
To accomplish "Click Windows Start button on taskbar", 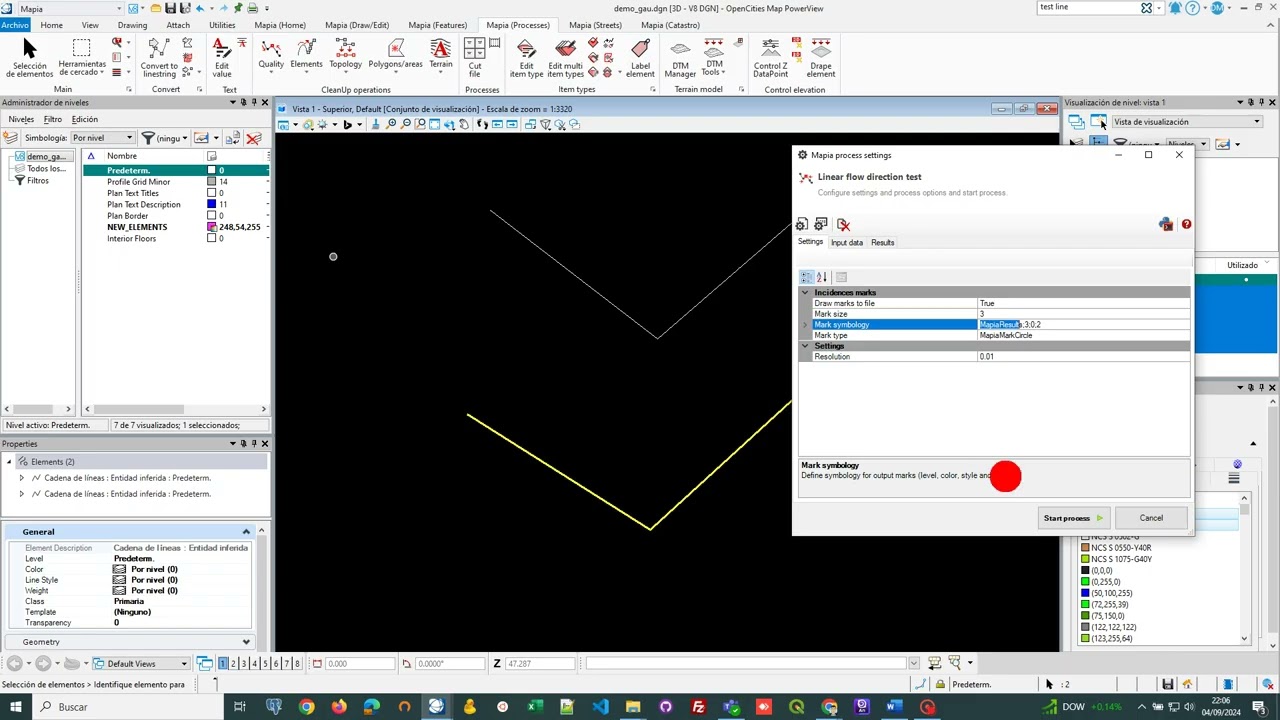I will click(x=15, y=707).
